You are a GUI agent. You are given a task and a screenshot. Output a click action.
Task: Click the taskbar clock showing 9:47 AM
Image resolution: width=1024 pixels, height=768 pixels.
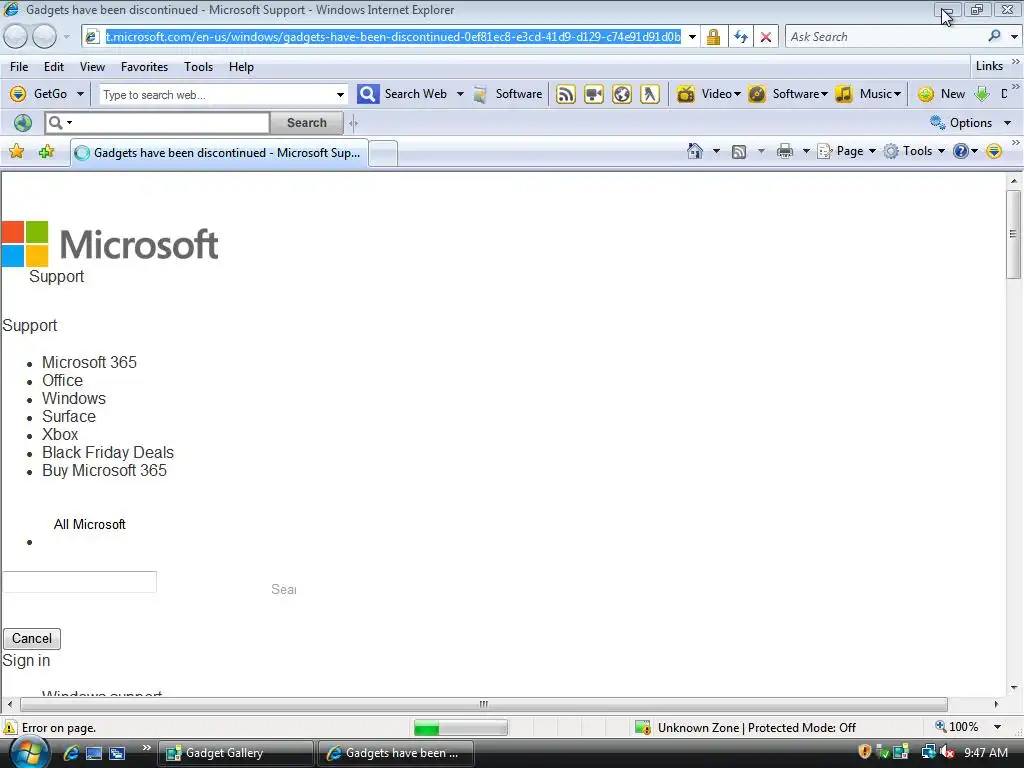(985, 752)
